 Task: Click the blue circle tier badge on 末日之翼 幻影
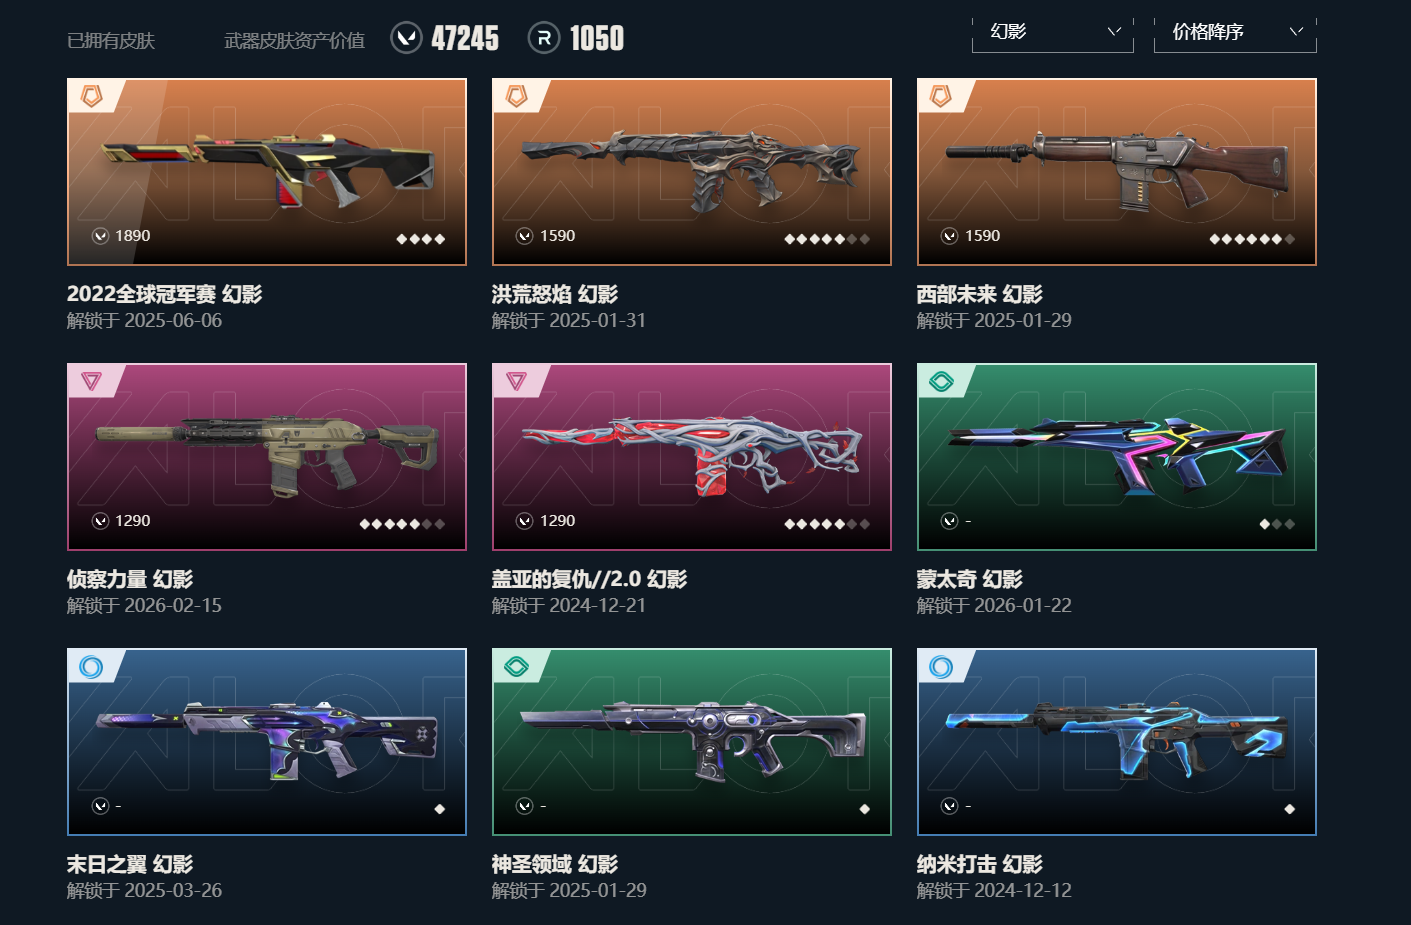point(91,666)
